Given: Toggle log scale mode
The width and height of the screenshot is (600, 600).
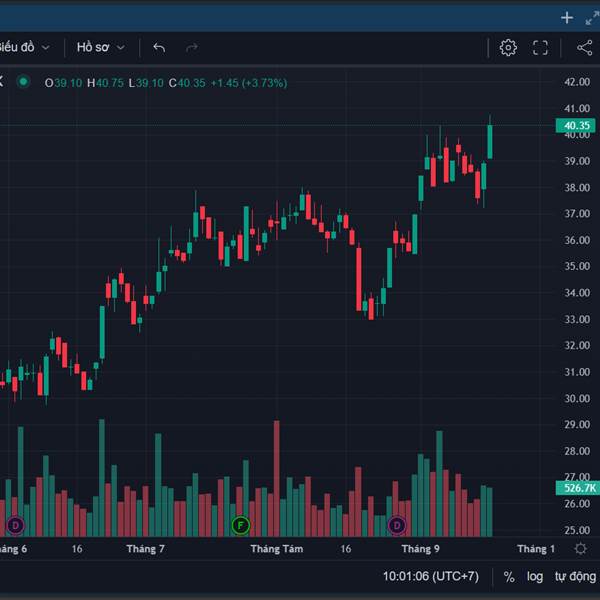Looking at the screenshot, I should pyautogui.click(x=535, y=577).
